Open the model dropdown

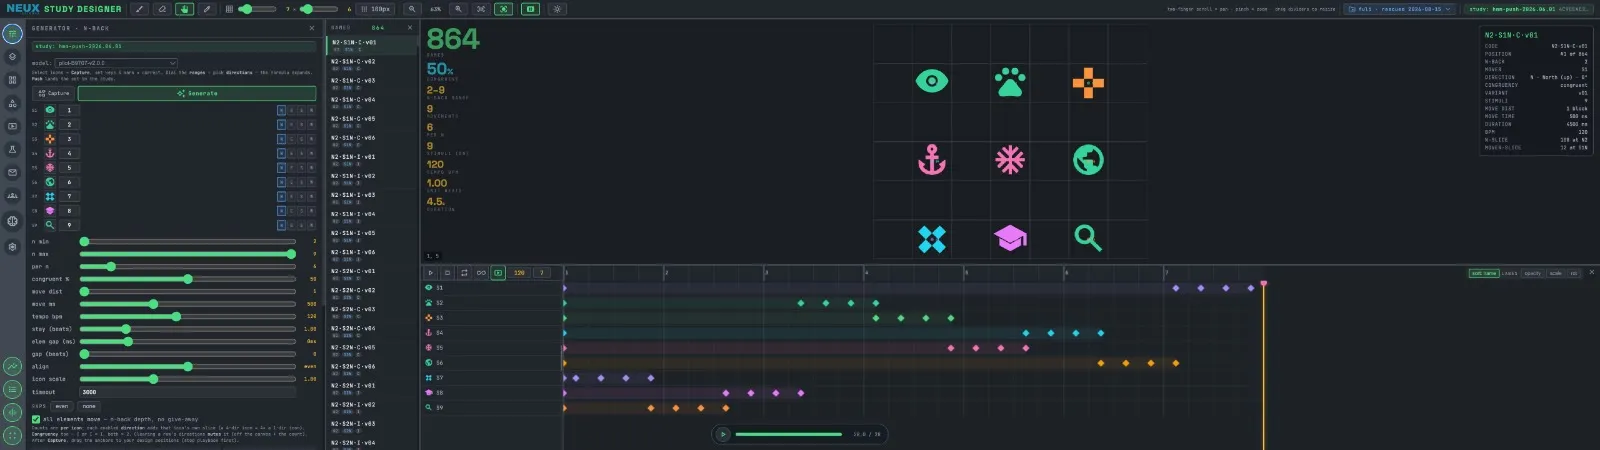[117, 62]
